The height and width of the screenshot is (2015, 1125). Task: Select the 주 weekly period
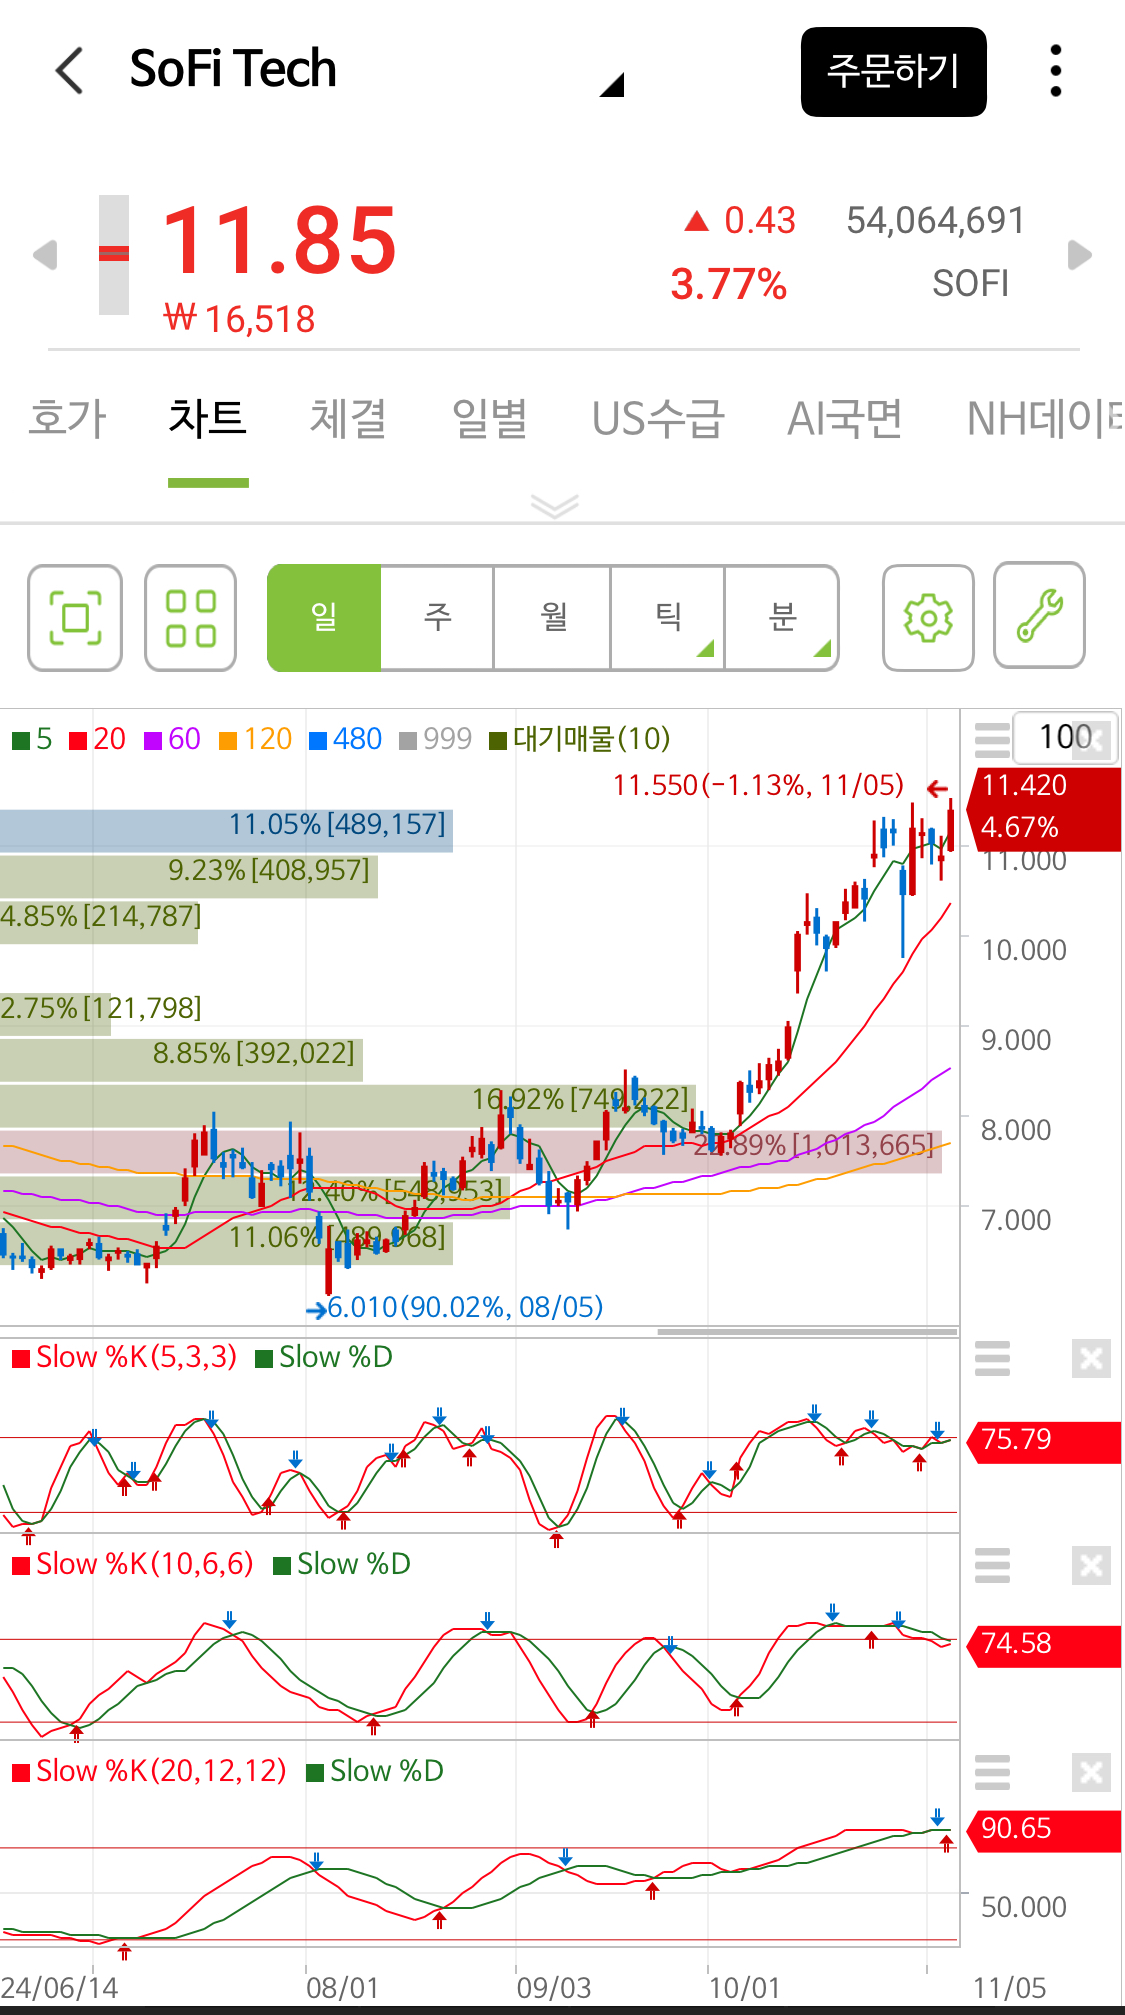click(438, 617)
